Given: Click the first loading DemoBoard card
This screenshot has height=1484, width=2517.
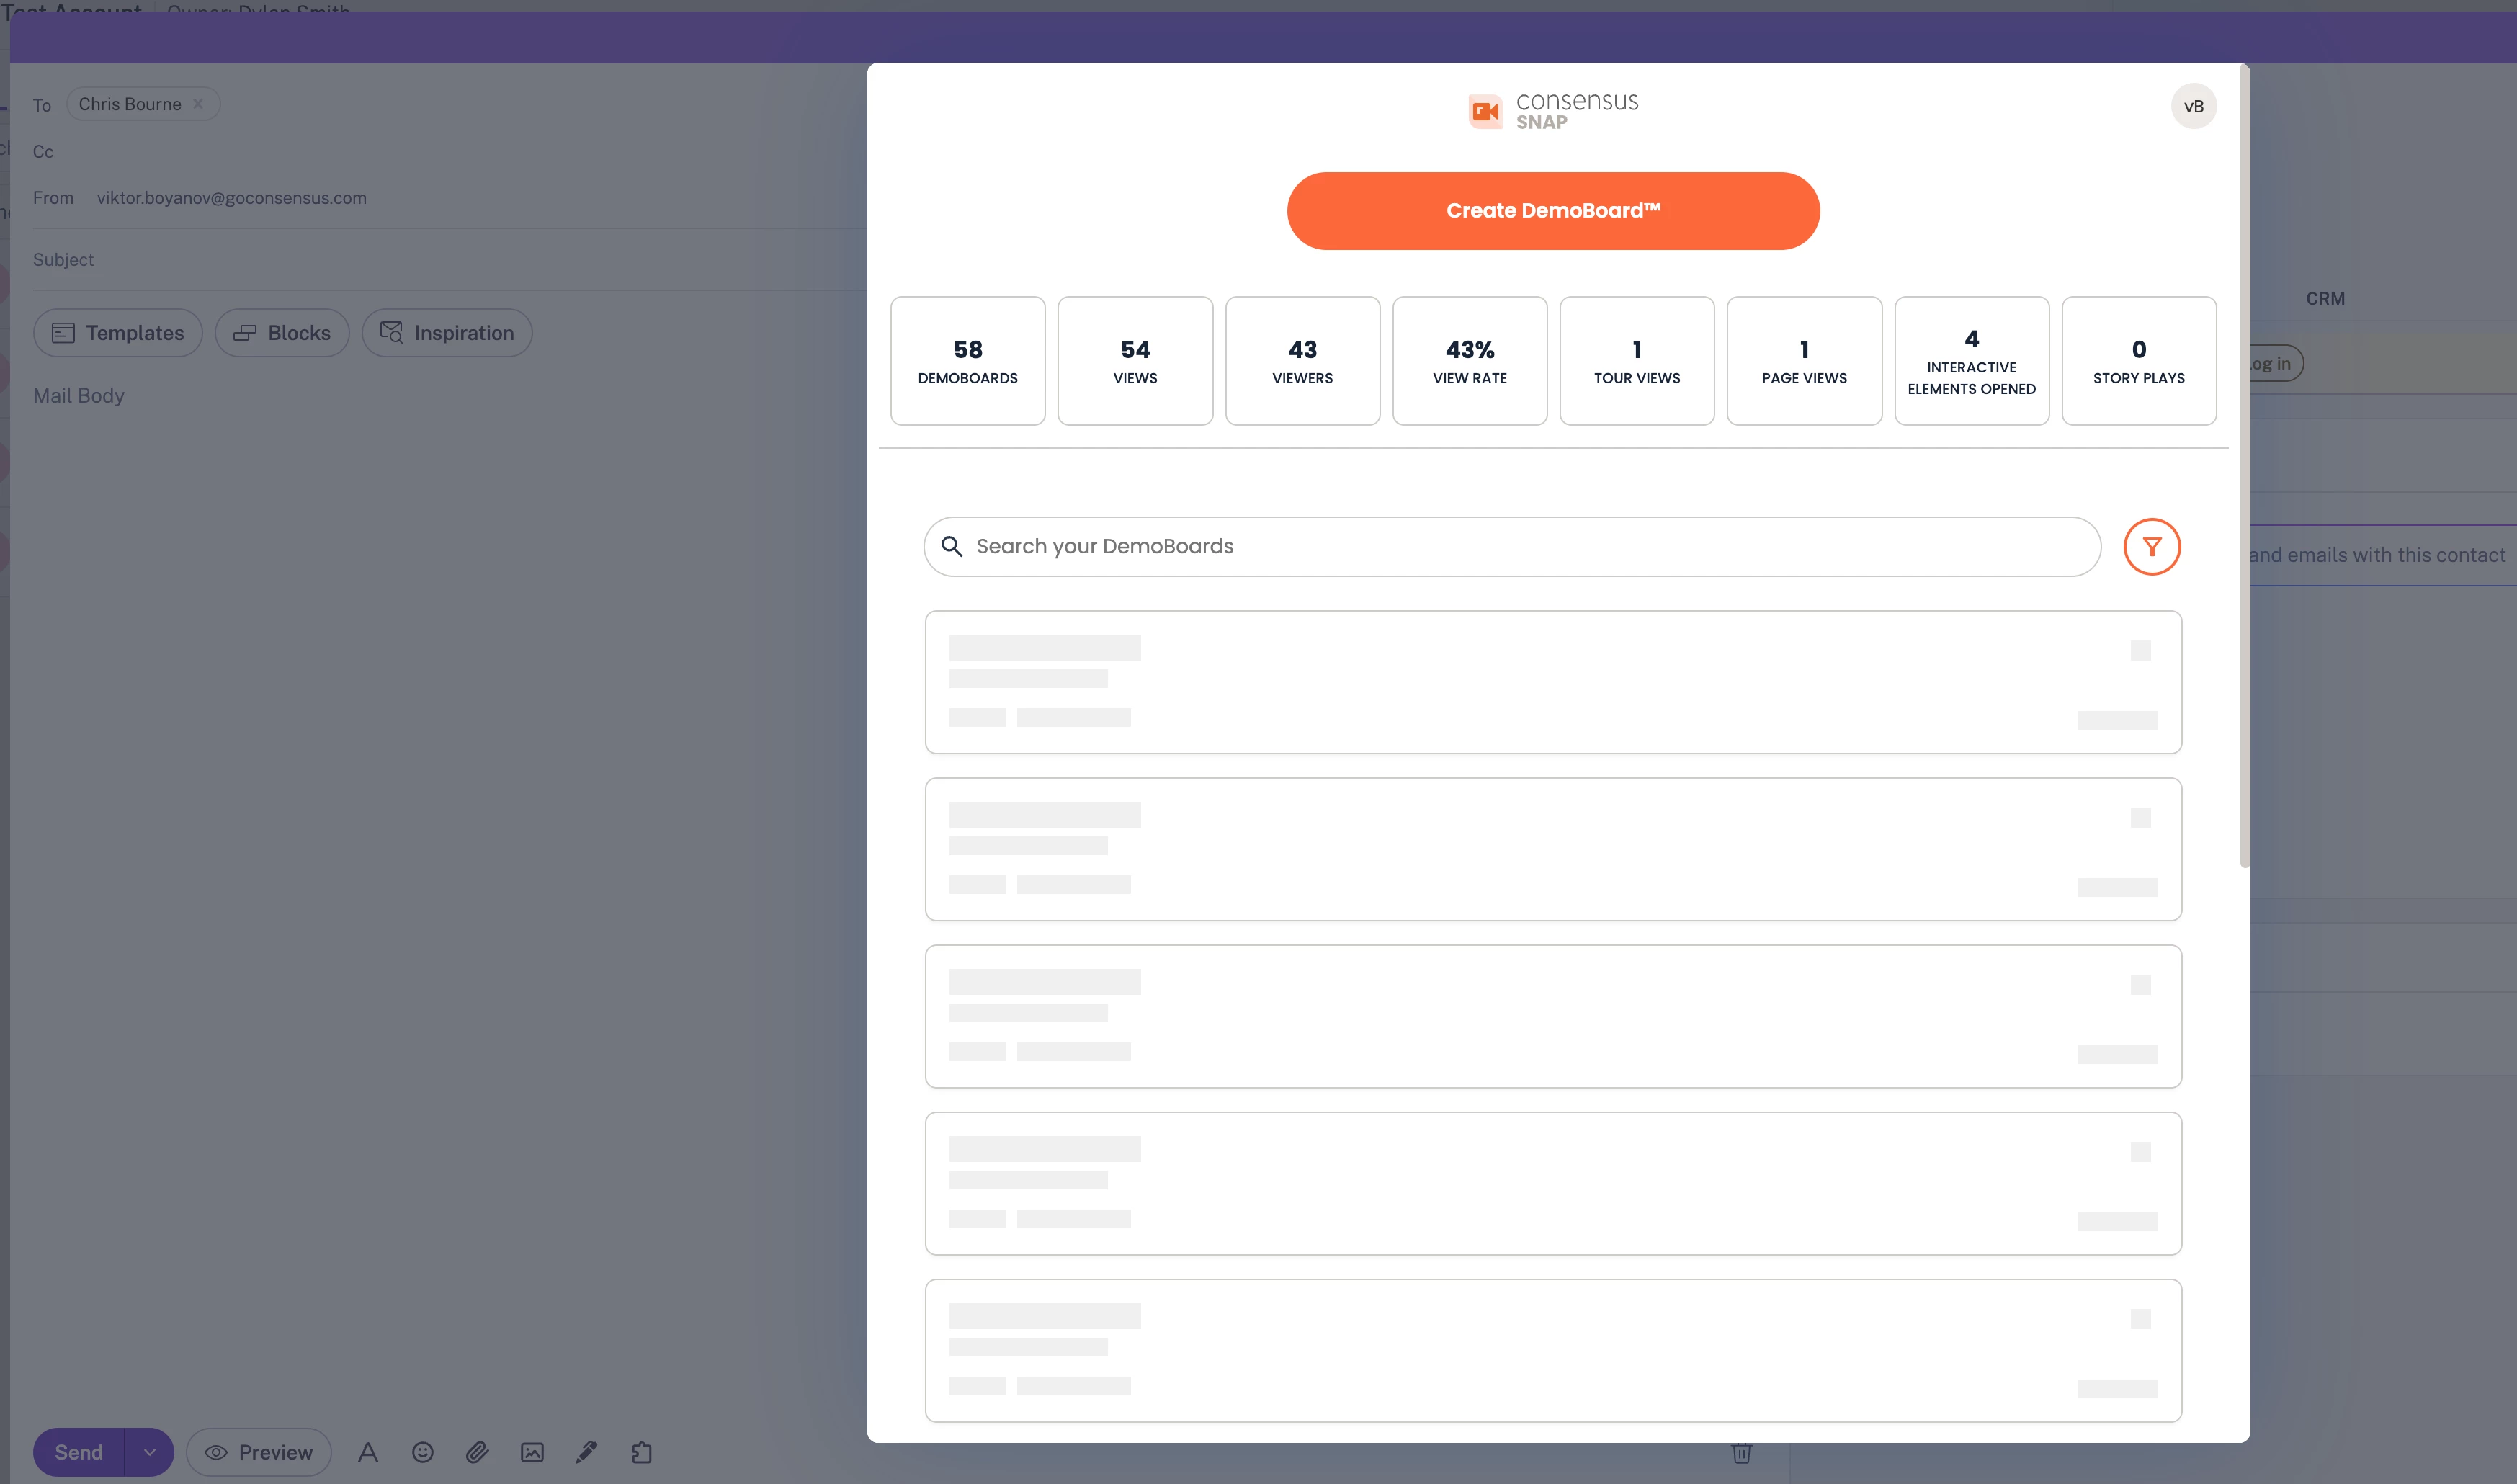Looking at the screenshot, I should click(x=1553, y=682).
